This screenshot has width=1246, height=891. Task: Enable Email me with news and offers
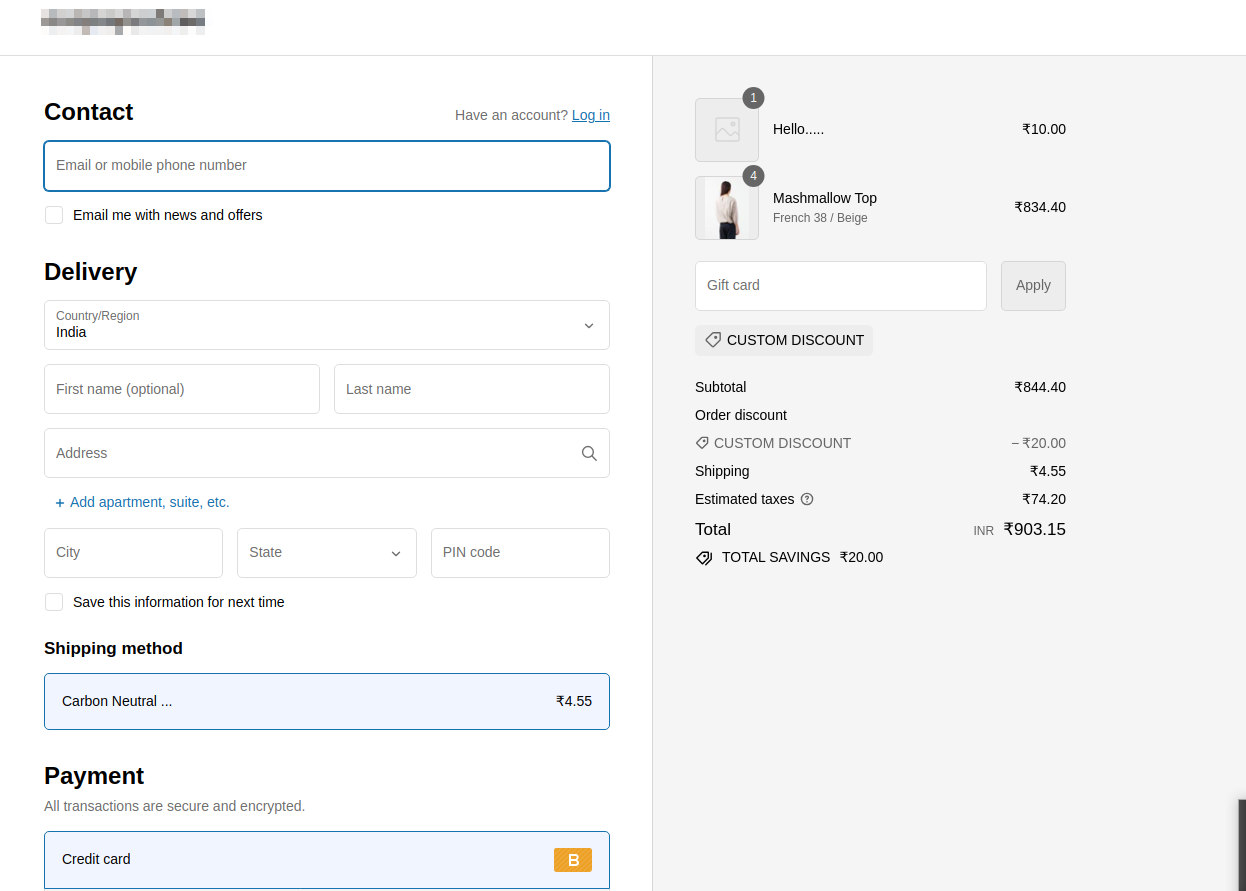(54, 215)
